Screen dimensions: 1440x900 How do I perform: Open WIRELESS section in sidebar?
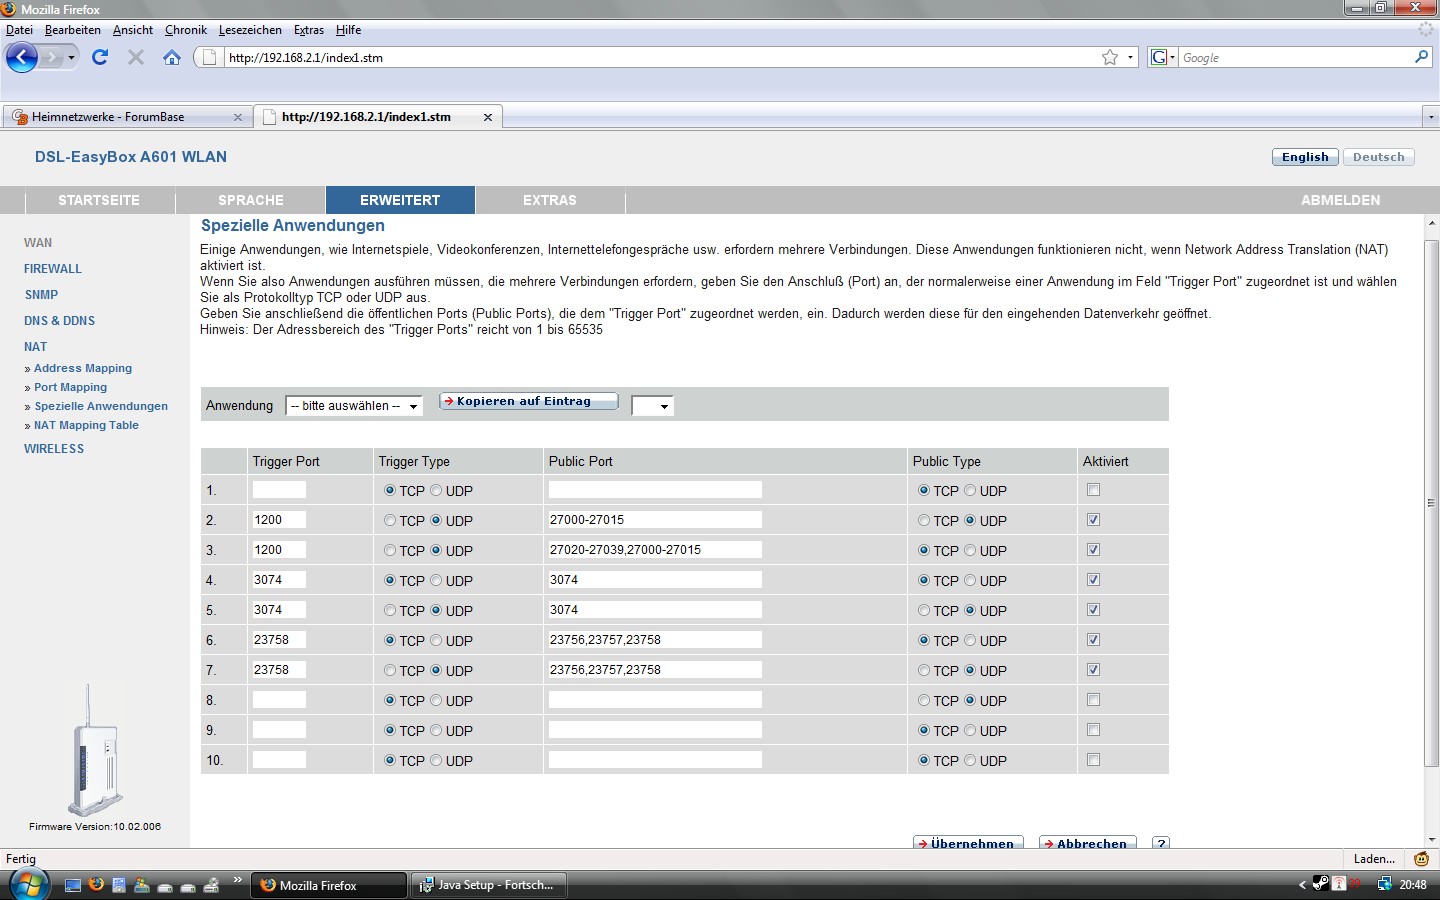coord(54,449)
